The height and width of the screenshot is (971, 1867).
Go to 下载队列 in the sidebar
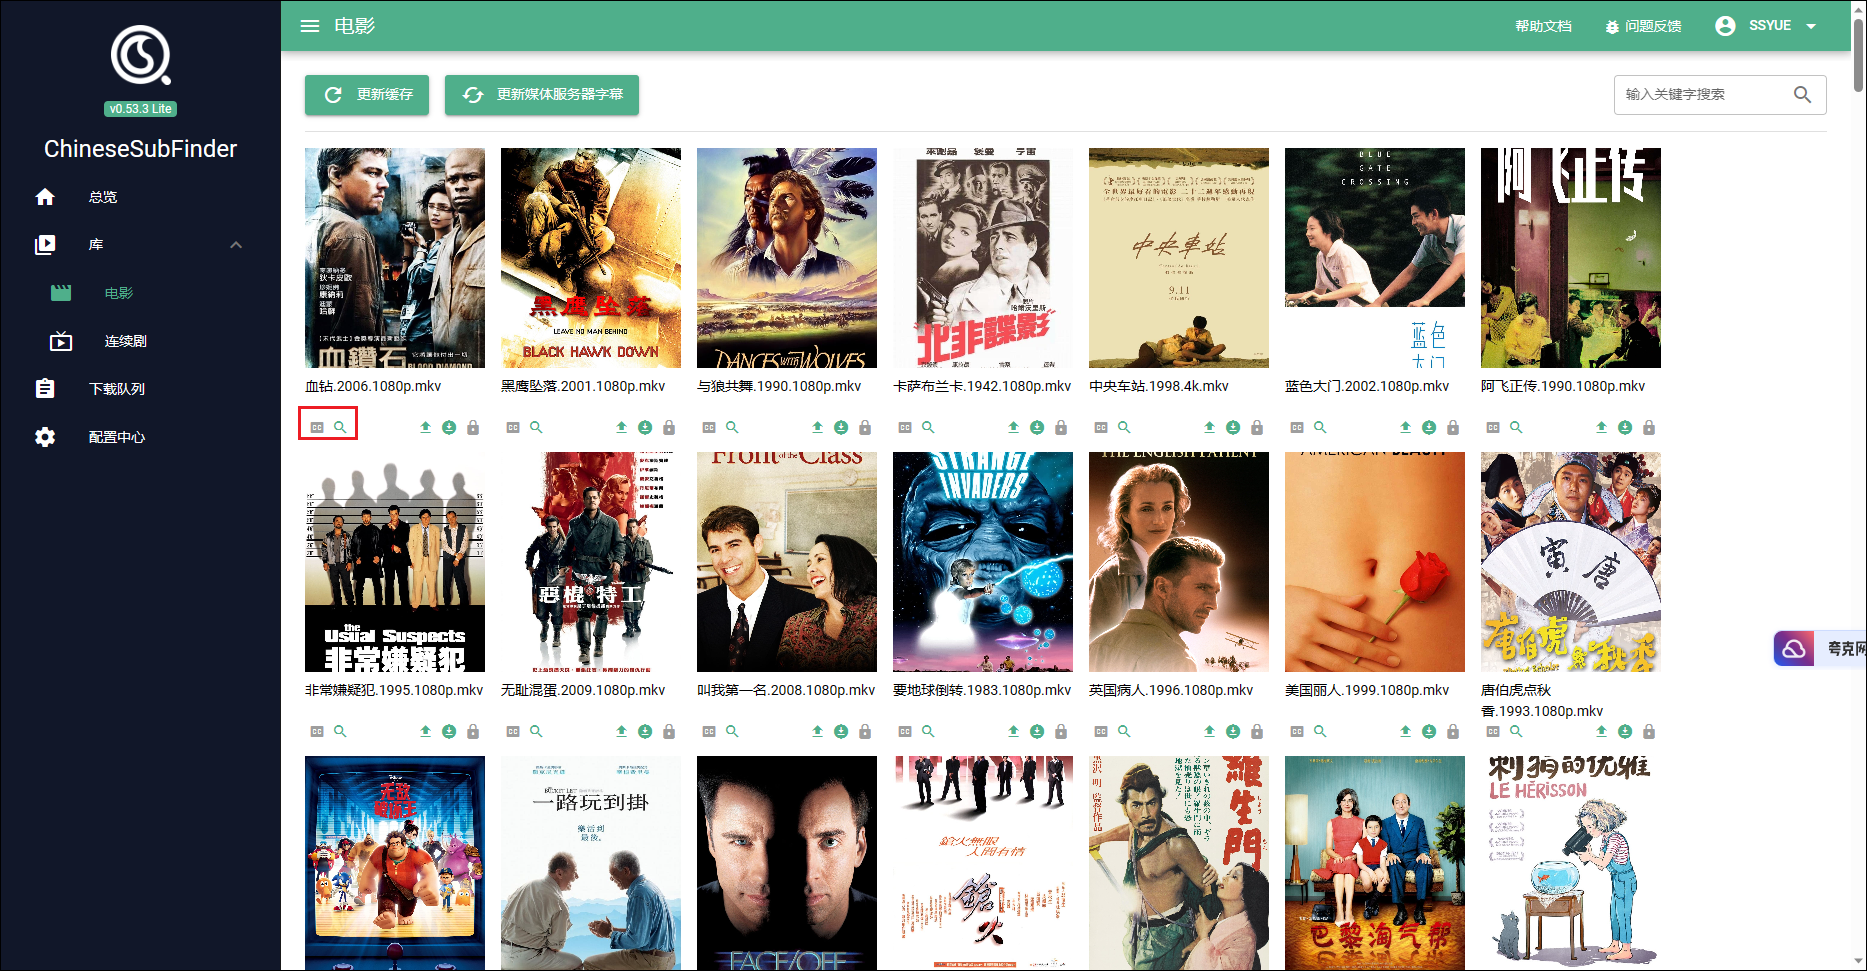pos(116,389)
